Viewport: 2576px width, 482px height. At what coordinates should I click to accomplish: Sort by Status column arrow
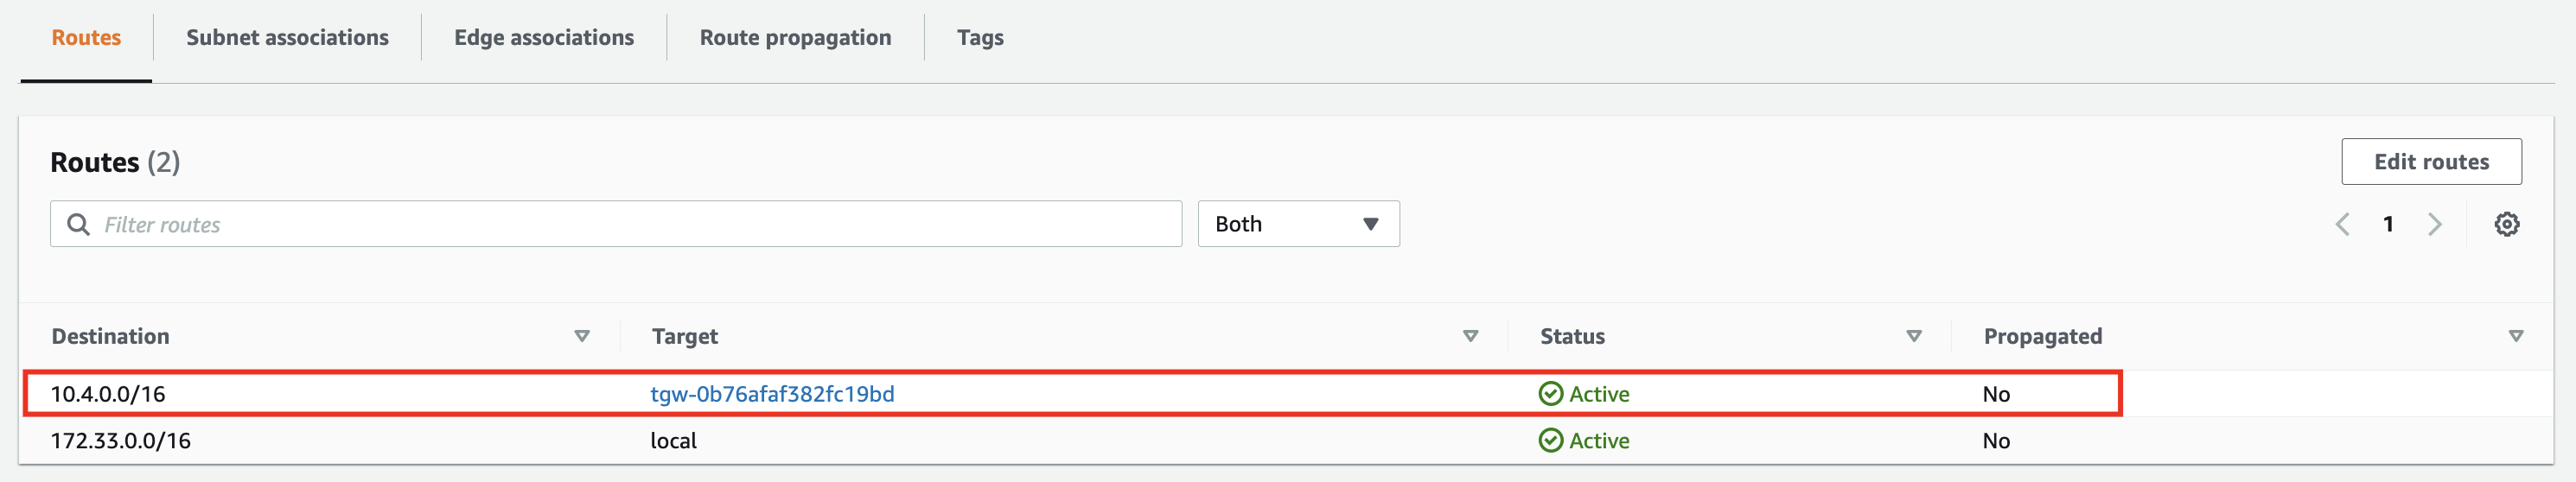[x=1914, y=336]
